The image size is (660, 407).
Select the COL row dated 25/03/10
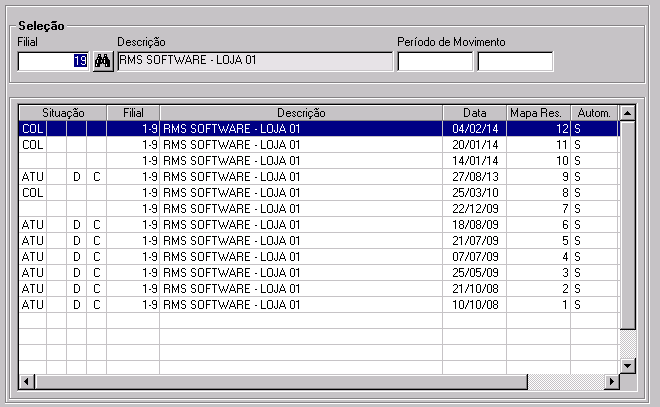click(300, 193)
